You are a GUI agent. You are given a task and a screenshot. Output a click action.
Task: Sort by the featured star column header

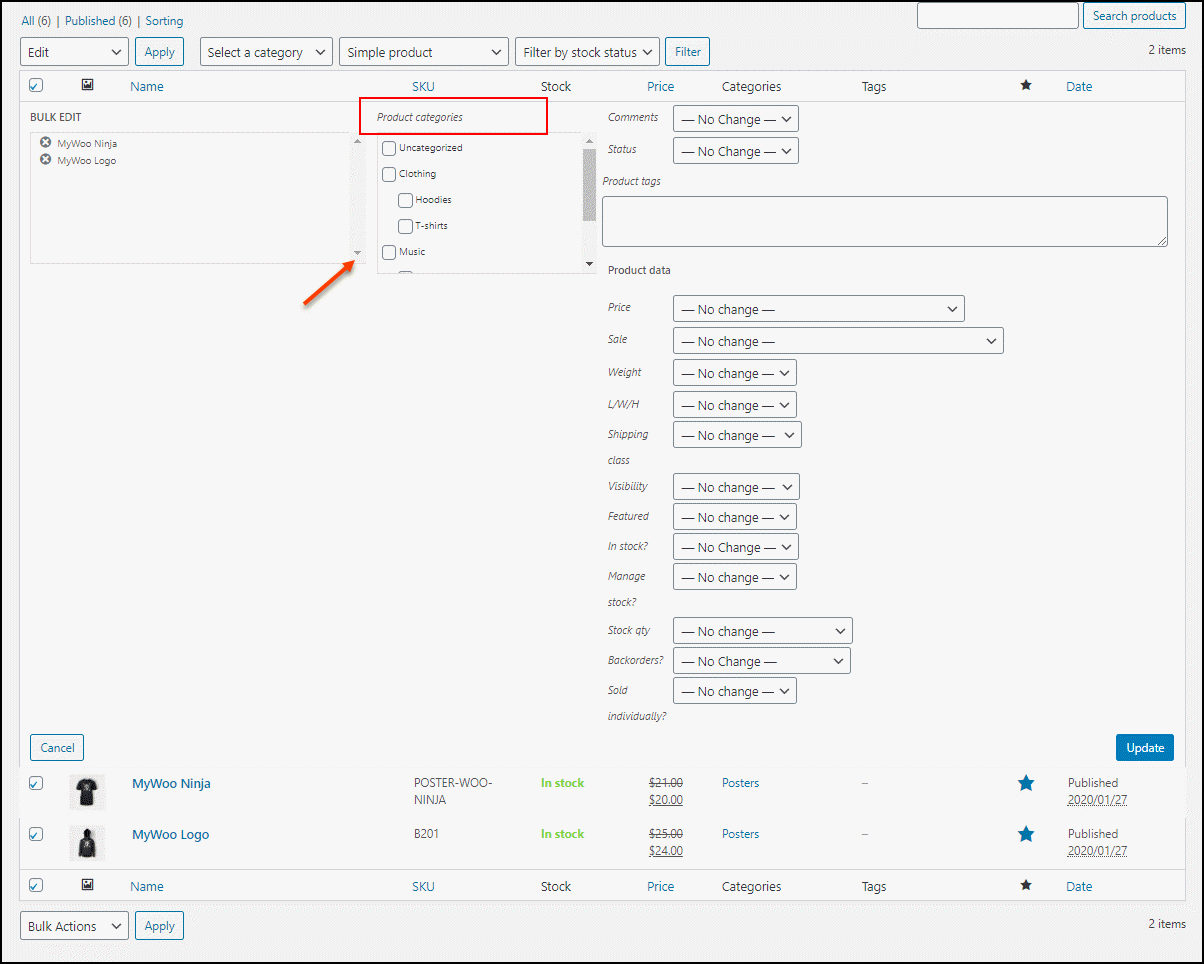[1025, 86]
